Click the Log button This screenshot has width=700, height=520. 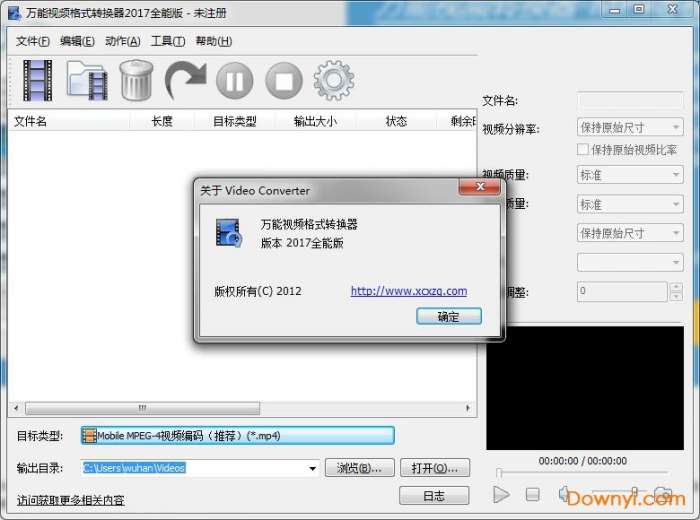(434, 495)
